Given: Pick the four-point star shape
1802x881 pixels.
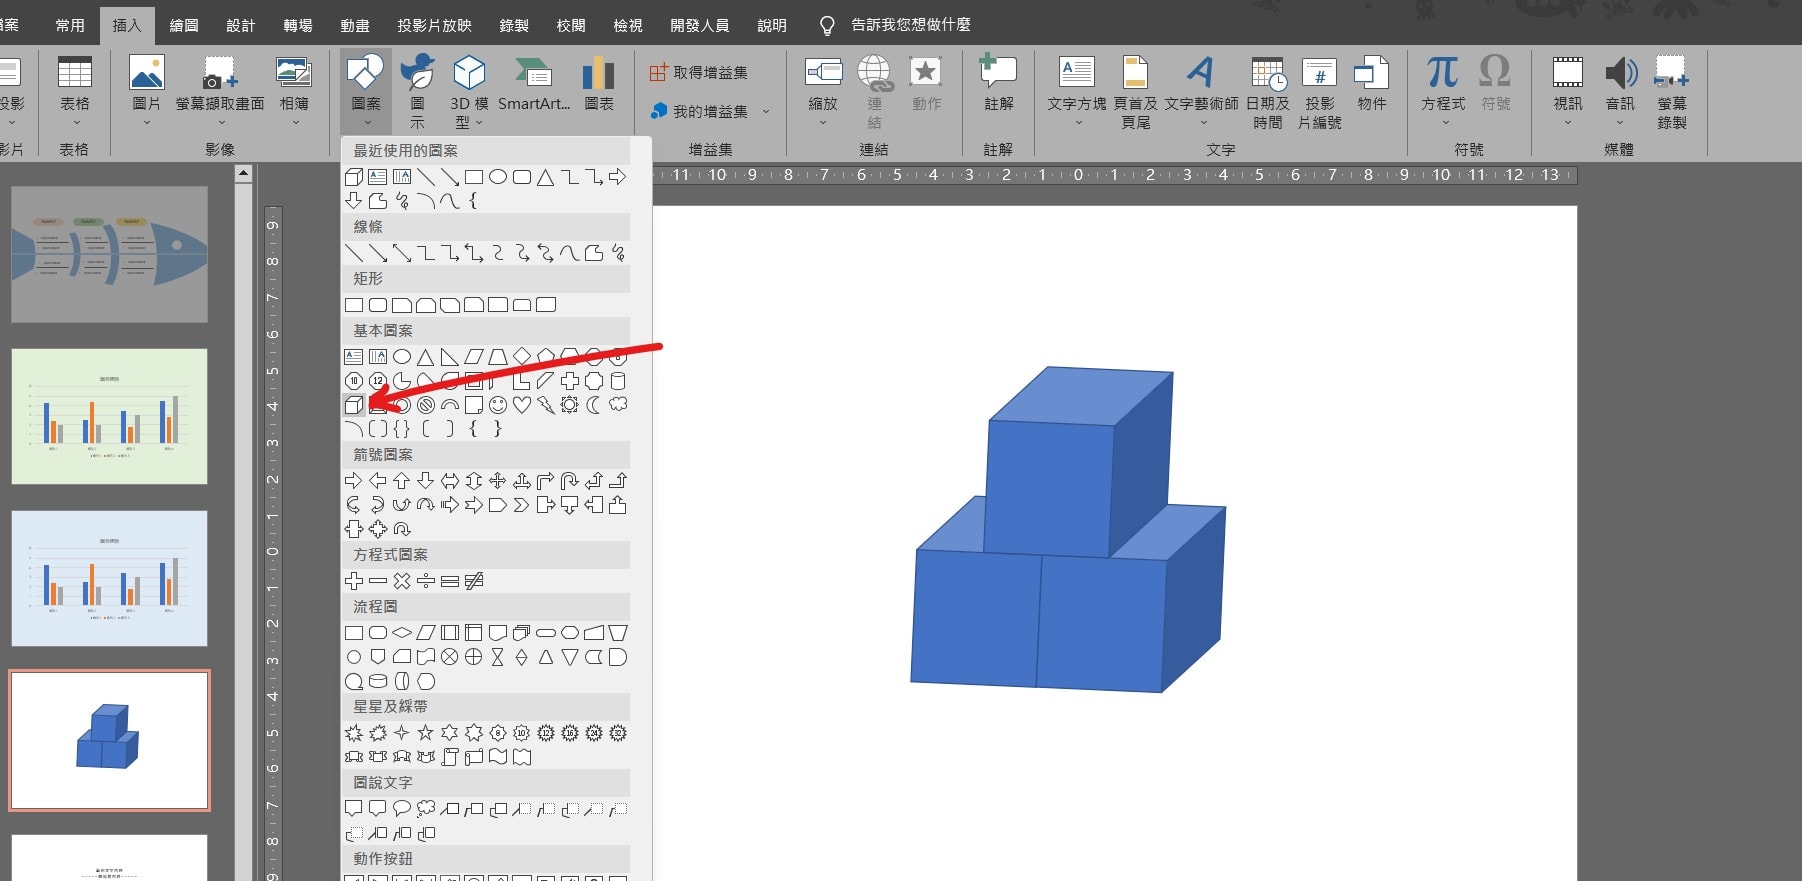Looking at the screenshot, I should pyautogui.click(x=402, y=733).
